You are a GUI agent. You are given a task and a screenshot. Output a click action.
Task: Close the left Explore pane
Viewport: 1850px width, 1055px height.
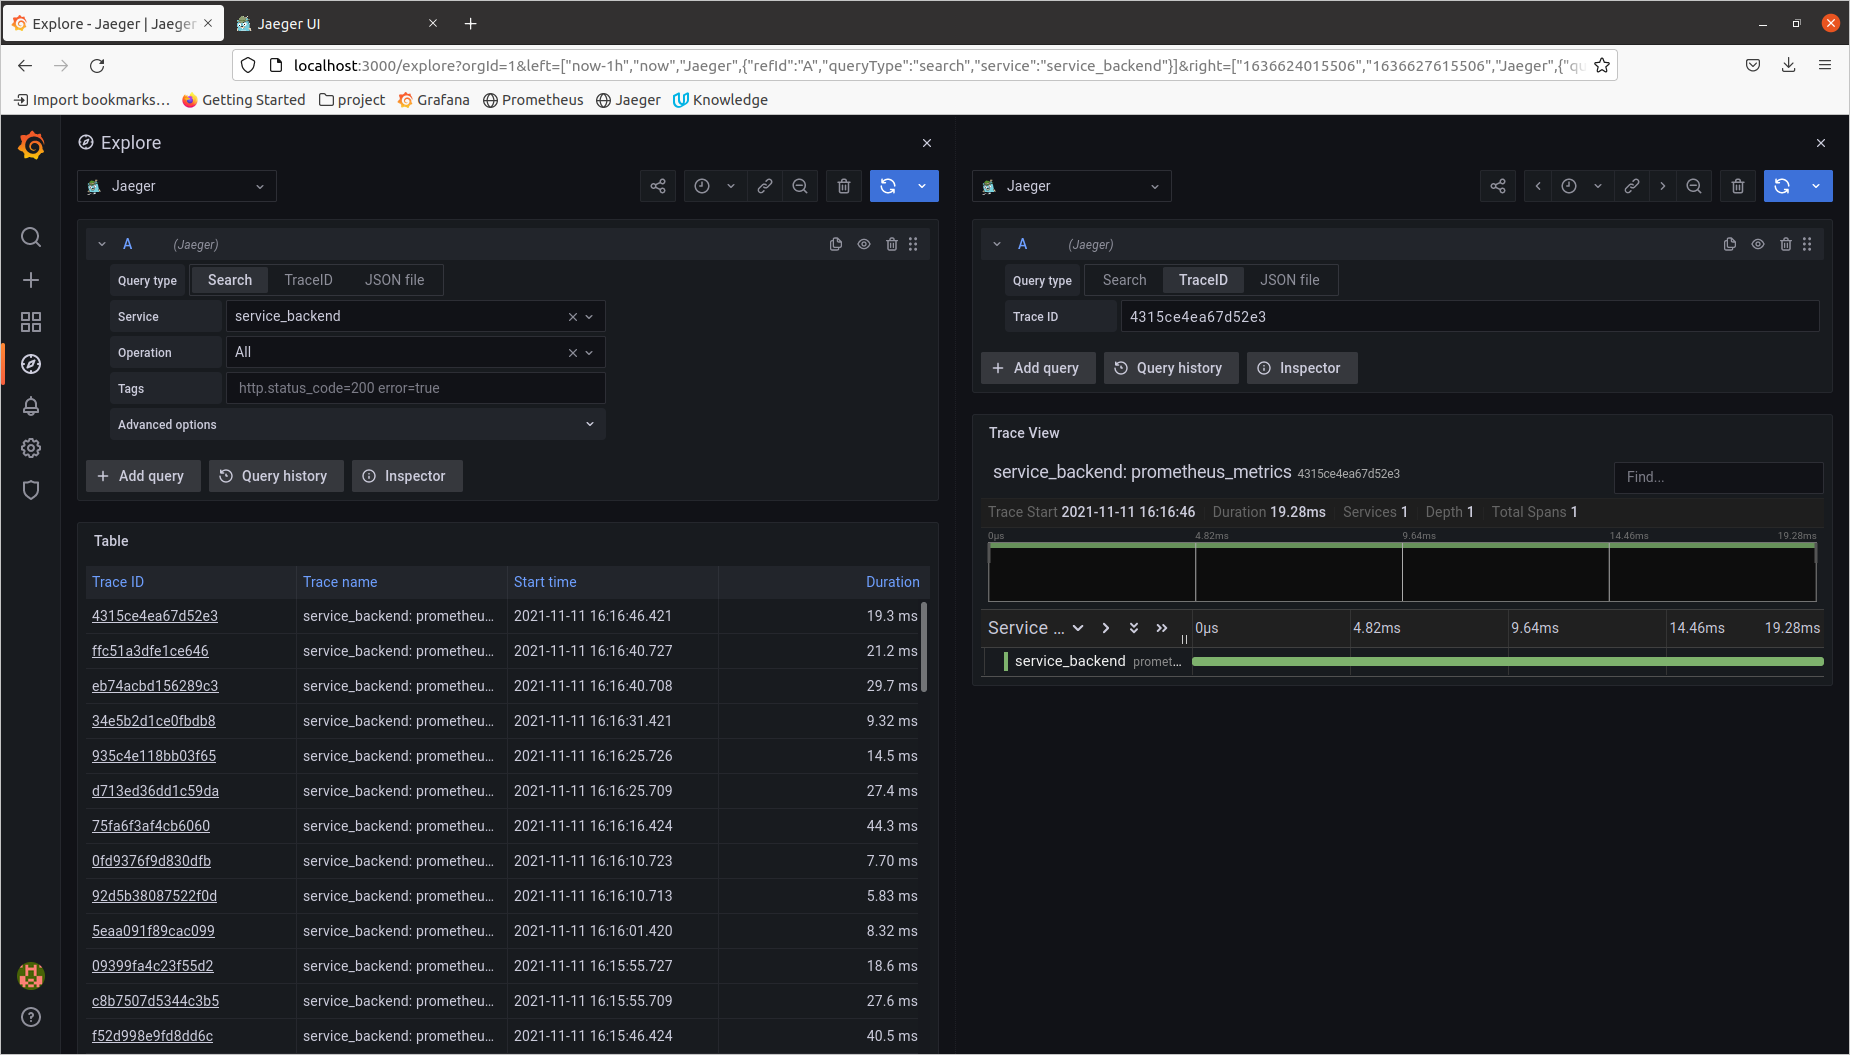(x=927, y=143)
